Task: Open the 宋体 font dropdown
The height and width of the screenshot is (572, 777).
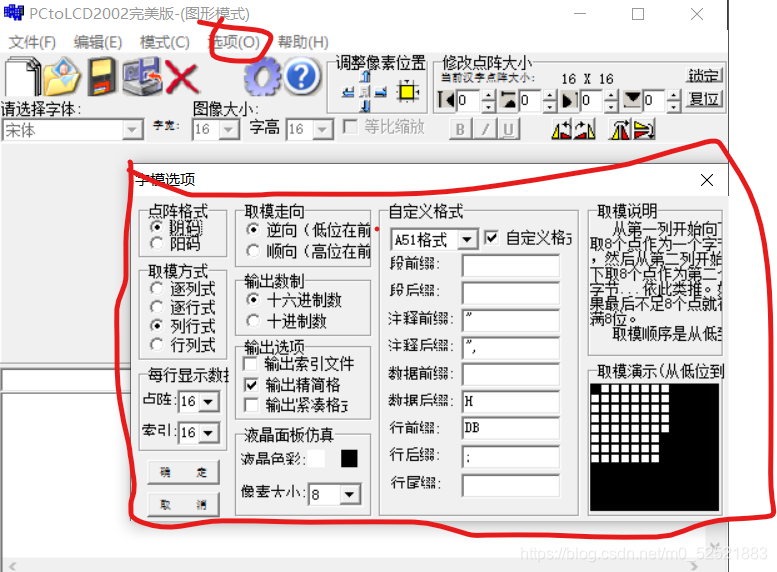Action: coord(132,130)
